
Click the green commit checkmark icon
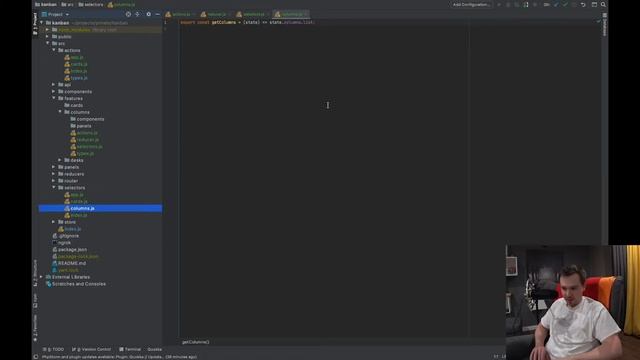[x=565, y=4]
